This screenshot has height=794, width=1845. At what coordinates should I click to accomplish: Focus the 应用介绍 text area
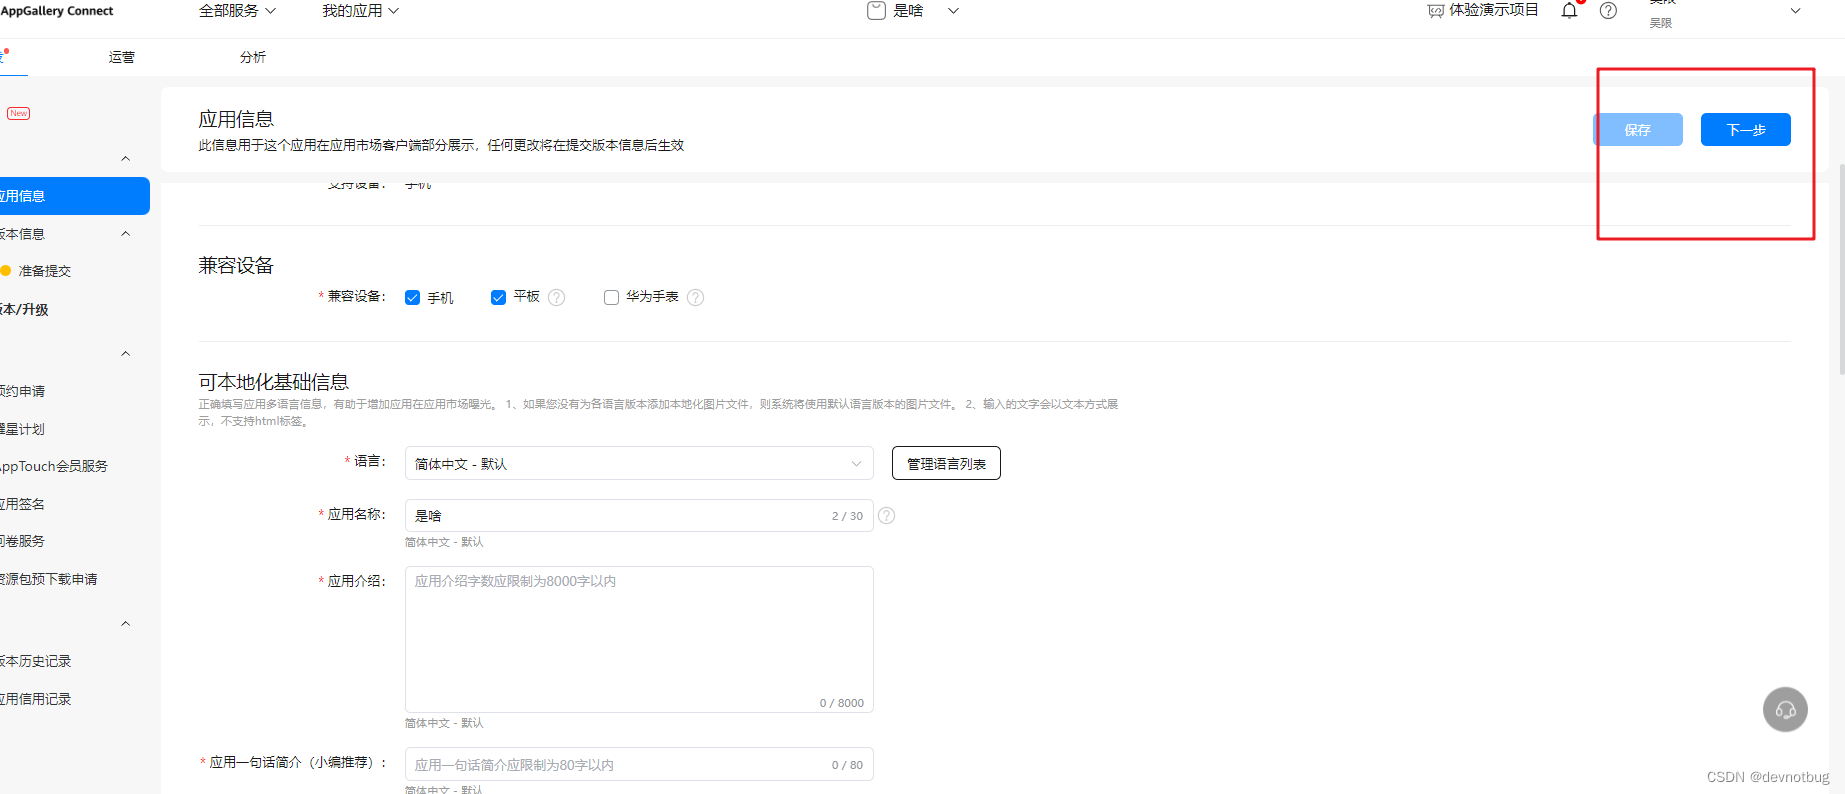(639, 639)
